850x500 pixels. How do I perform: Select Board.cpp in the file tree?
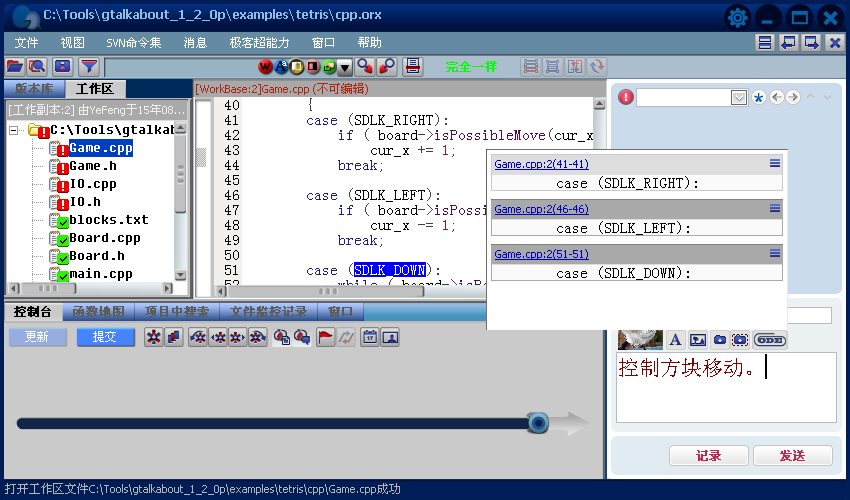pos(105,238)
